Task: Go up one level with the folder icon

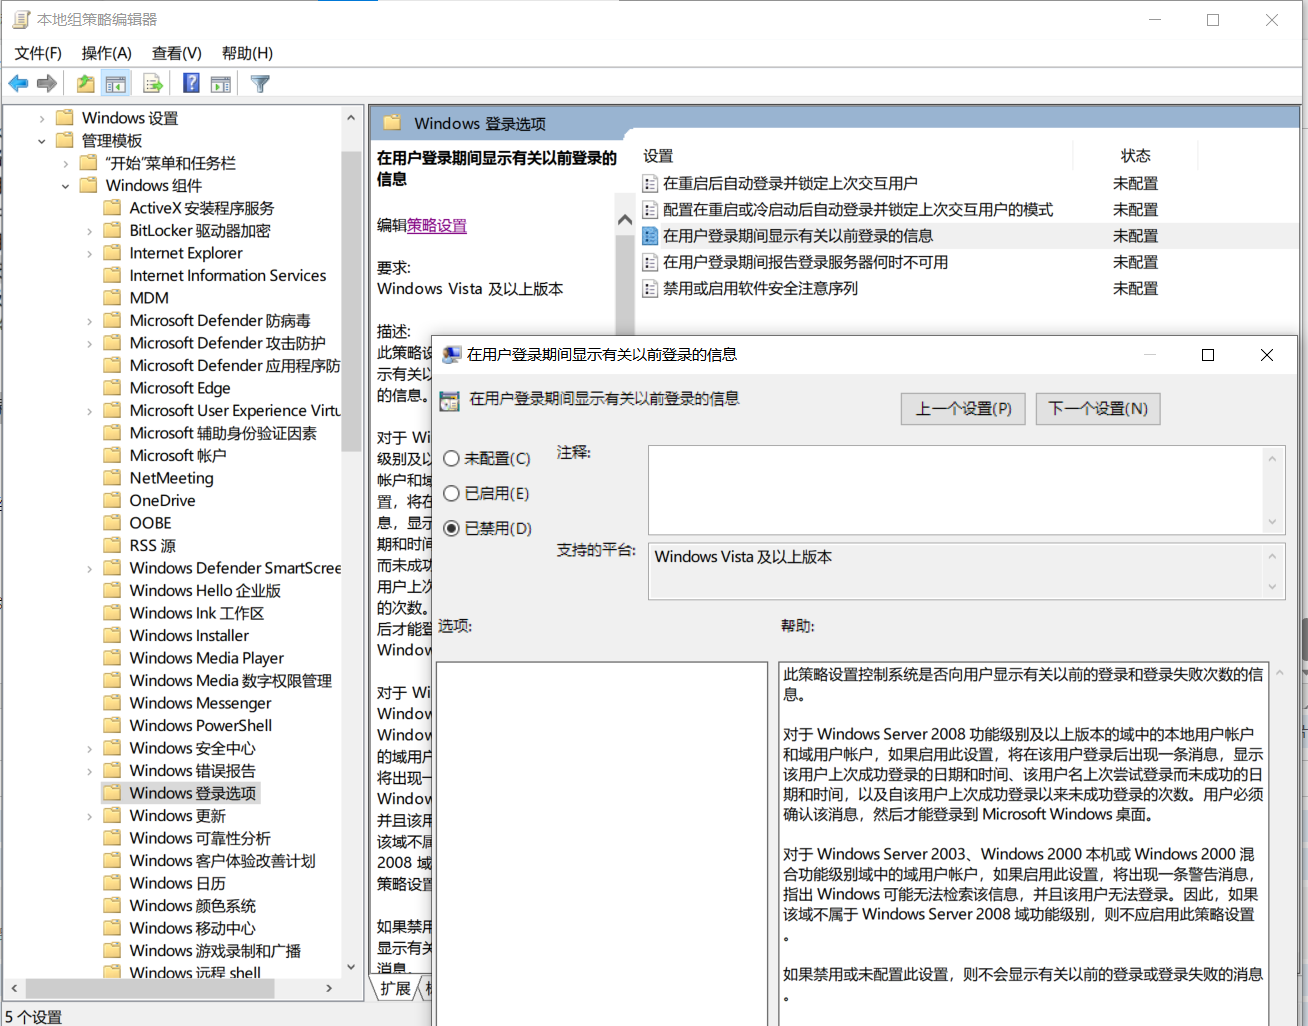Action: [x=86, y=84]
